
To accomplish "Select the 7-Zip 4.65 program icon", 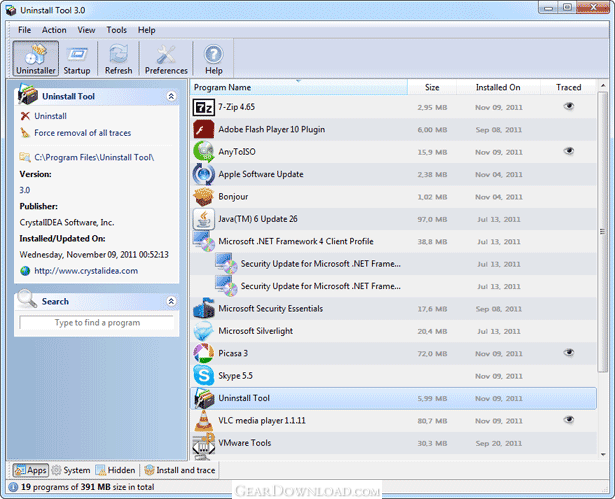I will click(x=203, y=107).
